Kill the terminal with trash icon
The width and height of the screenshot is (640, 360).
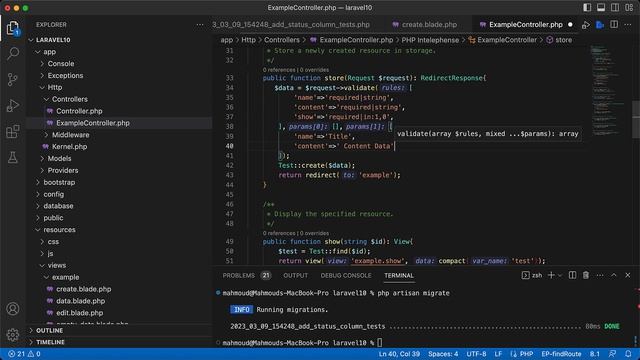coord(586,276)
